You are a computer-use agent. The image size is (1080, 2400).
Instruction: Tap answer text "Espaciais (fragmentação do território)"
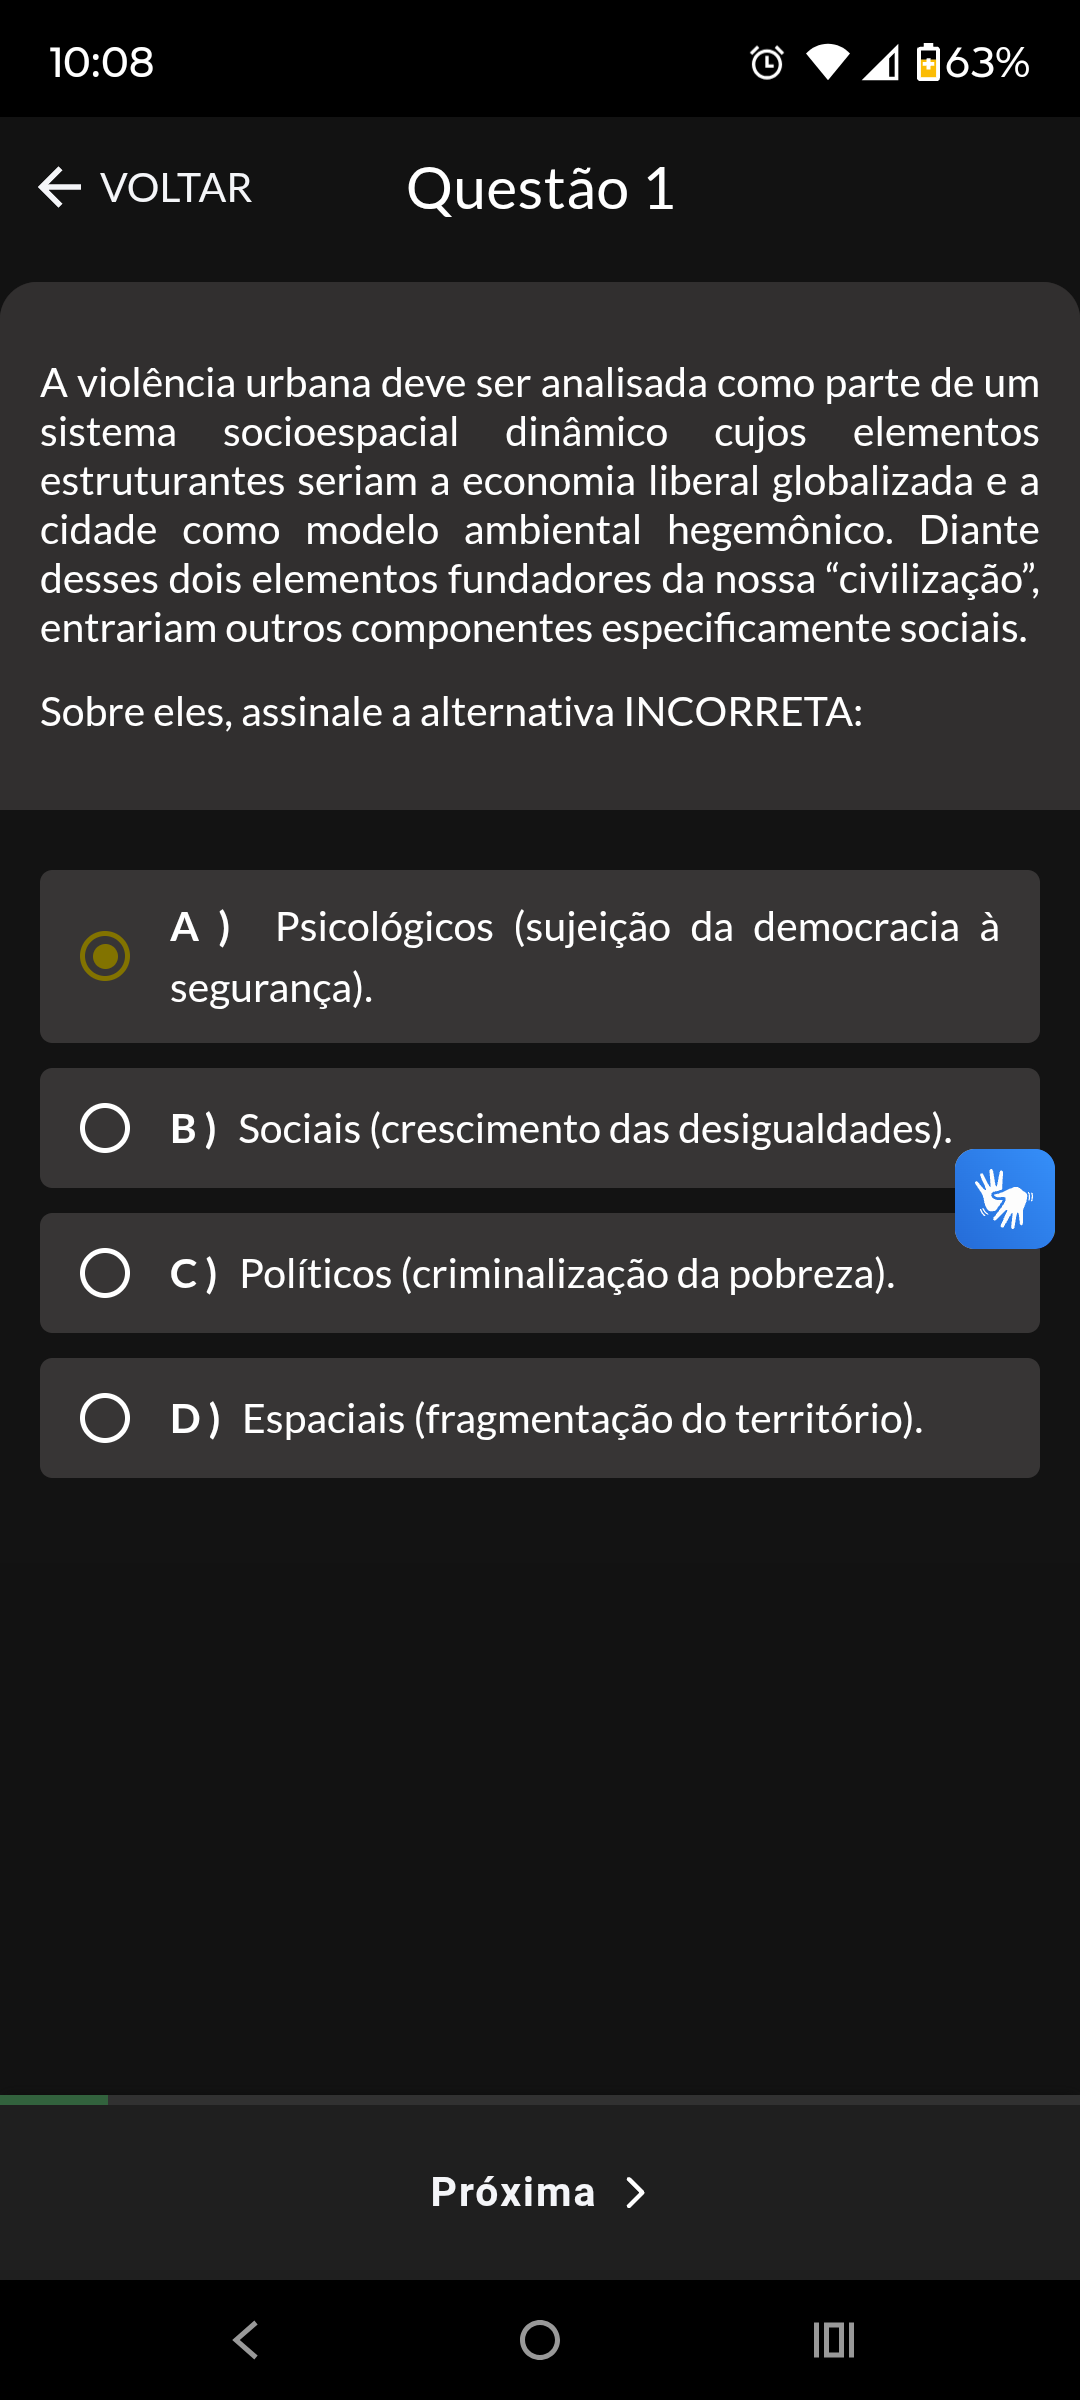[582, 1419]
